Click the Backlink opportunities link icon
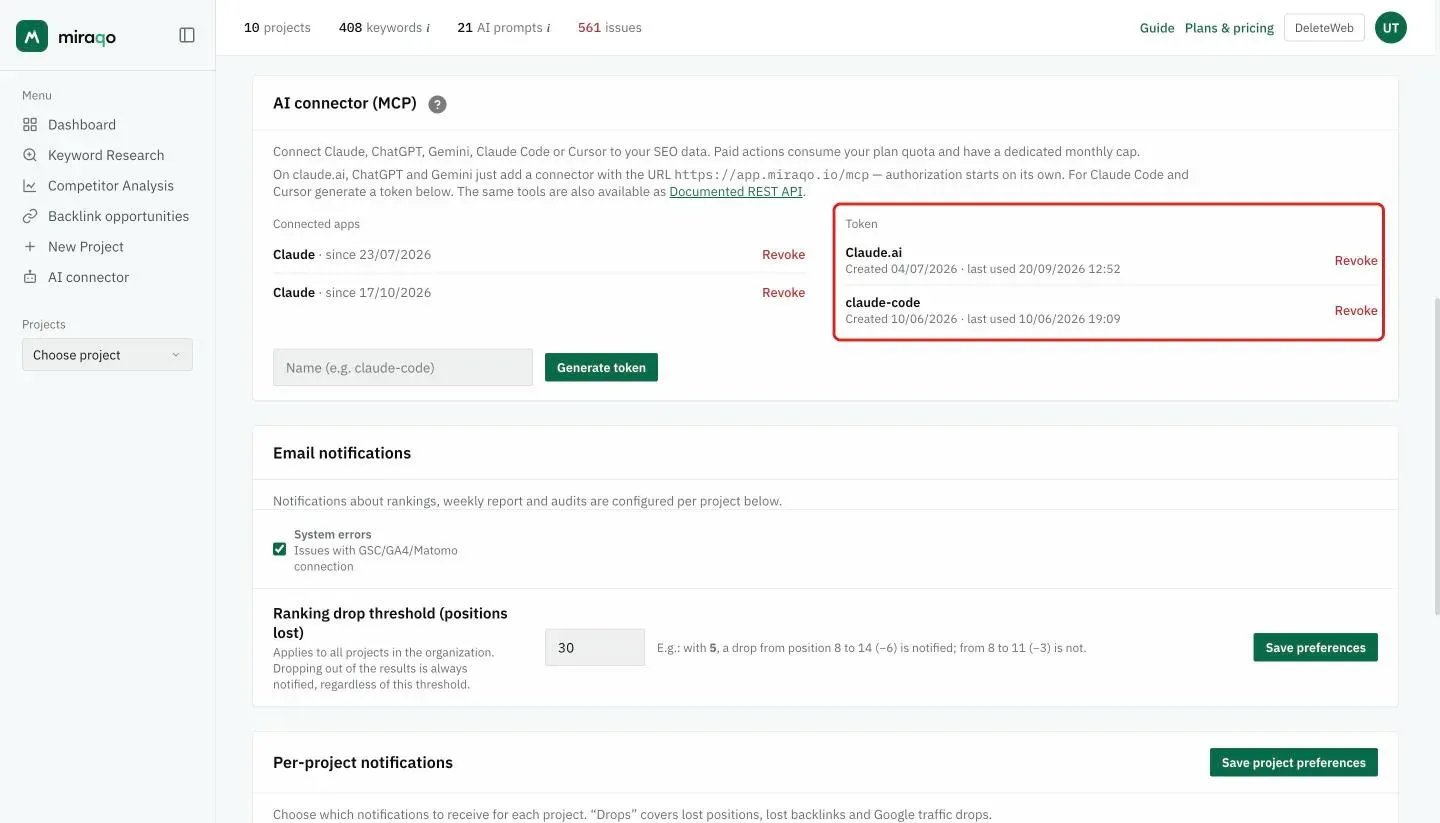Image resolution: width=1440 pixels, height=823 pixels. 30,216
